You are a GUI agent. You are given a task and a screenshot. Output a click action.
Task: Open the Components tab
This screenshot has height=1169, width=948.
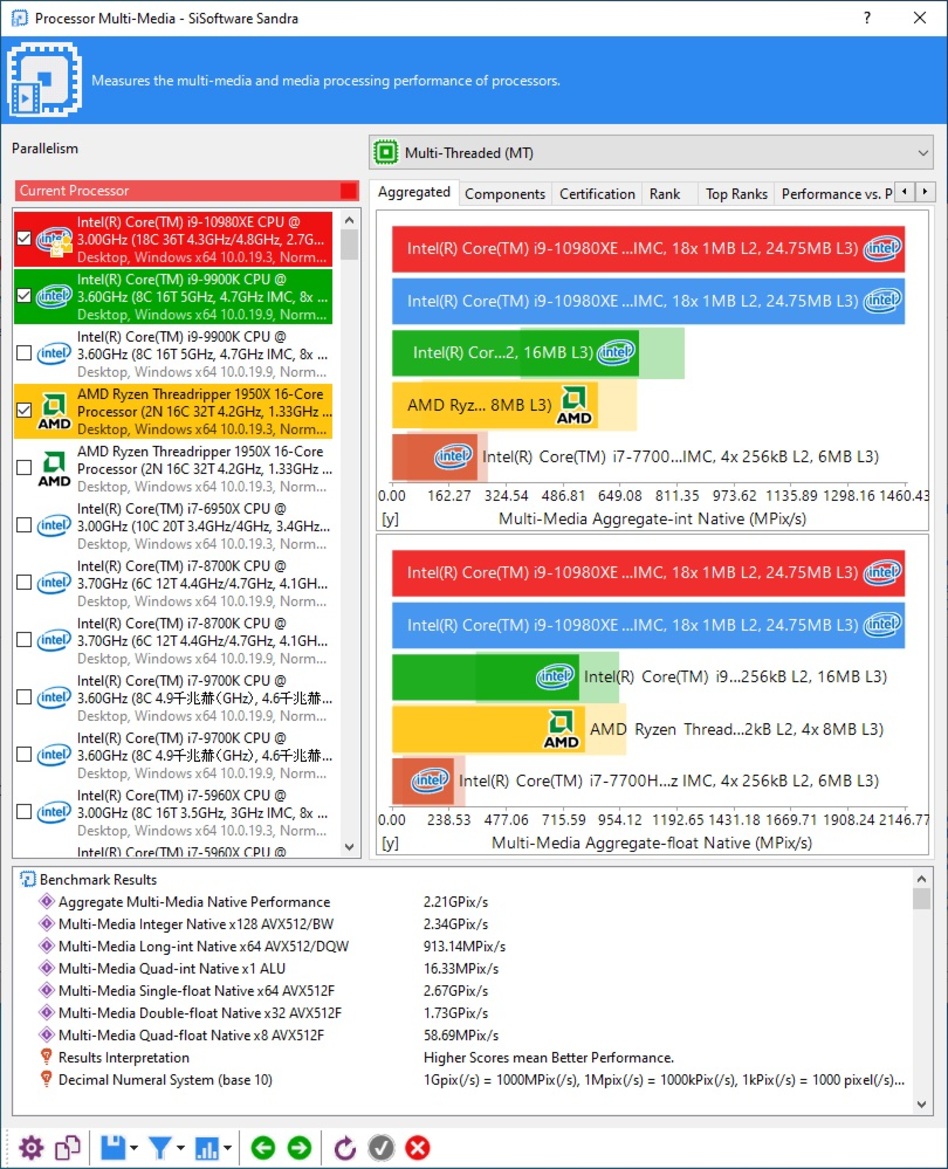[505, 194]
